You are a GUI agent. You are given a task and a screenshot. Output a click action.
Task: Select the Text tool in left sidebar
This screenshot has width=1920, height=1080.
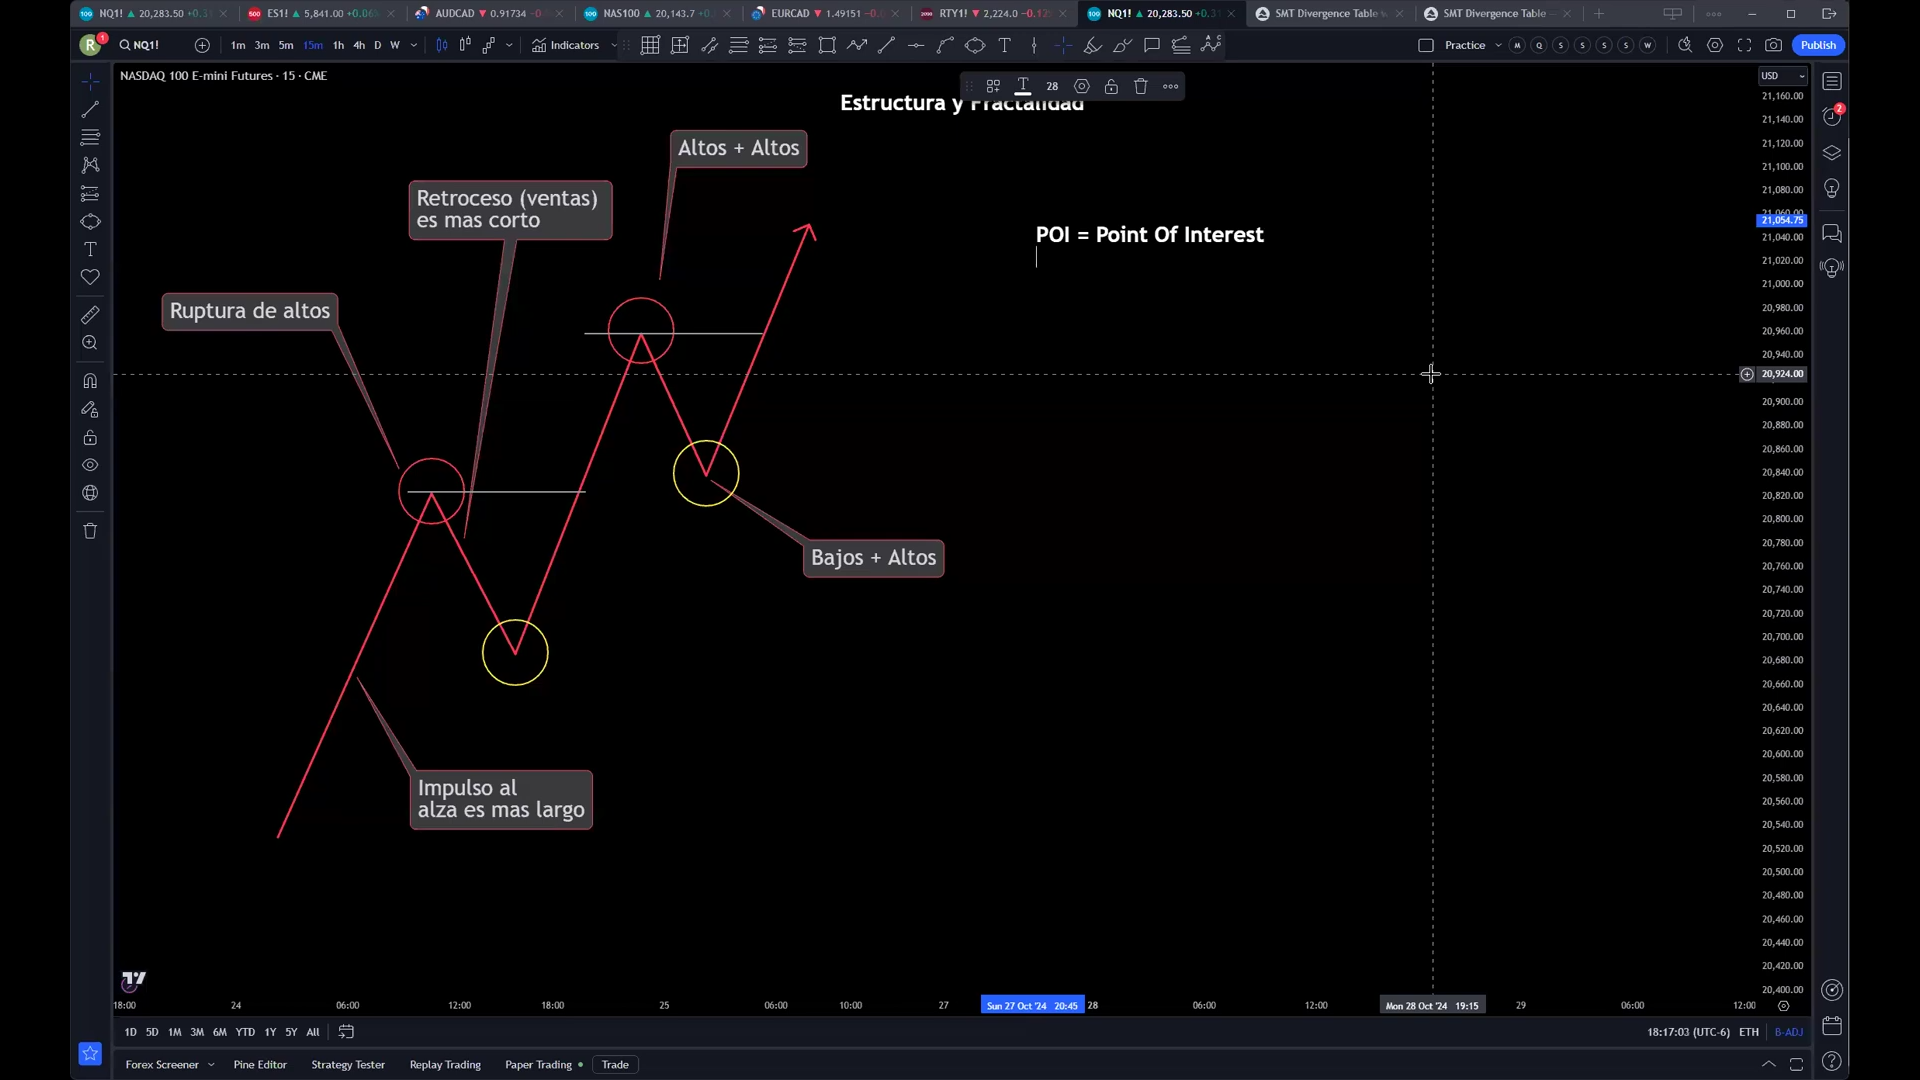pyautogui.click(x=90, y=249)
